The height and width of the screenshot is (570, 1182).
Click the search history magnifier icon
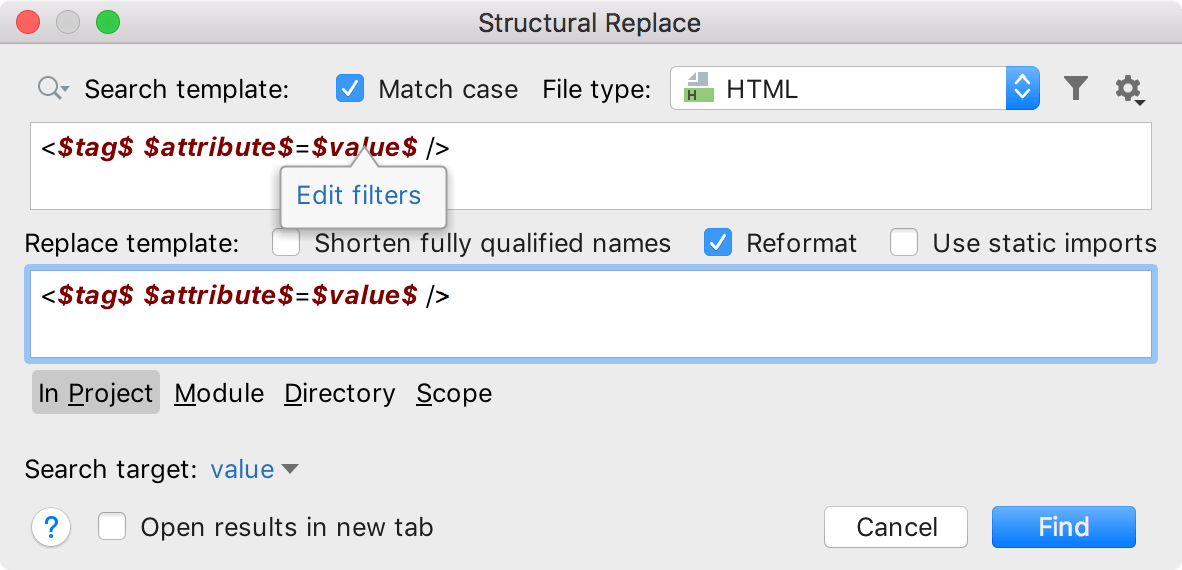tap(52, 89)
